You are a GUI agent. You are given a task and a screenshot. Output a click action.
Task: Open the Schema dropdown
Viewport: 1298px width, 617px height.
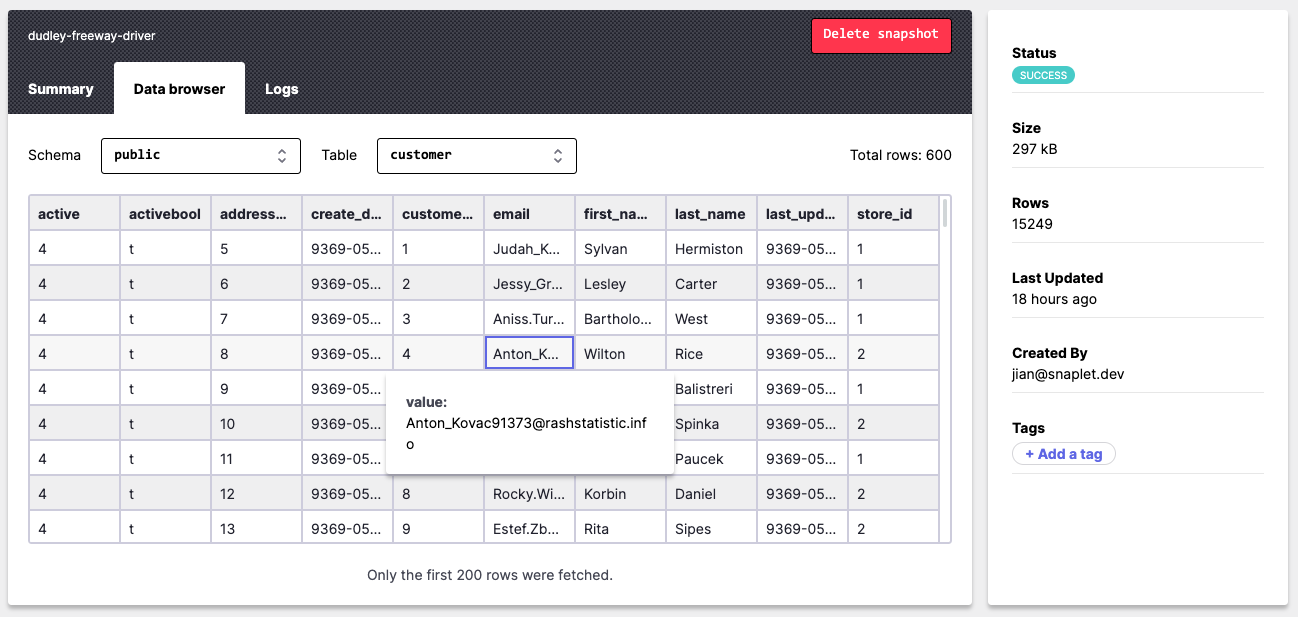200,155
